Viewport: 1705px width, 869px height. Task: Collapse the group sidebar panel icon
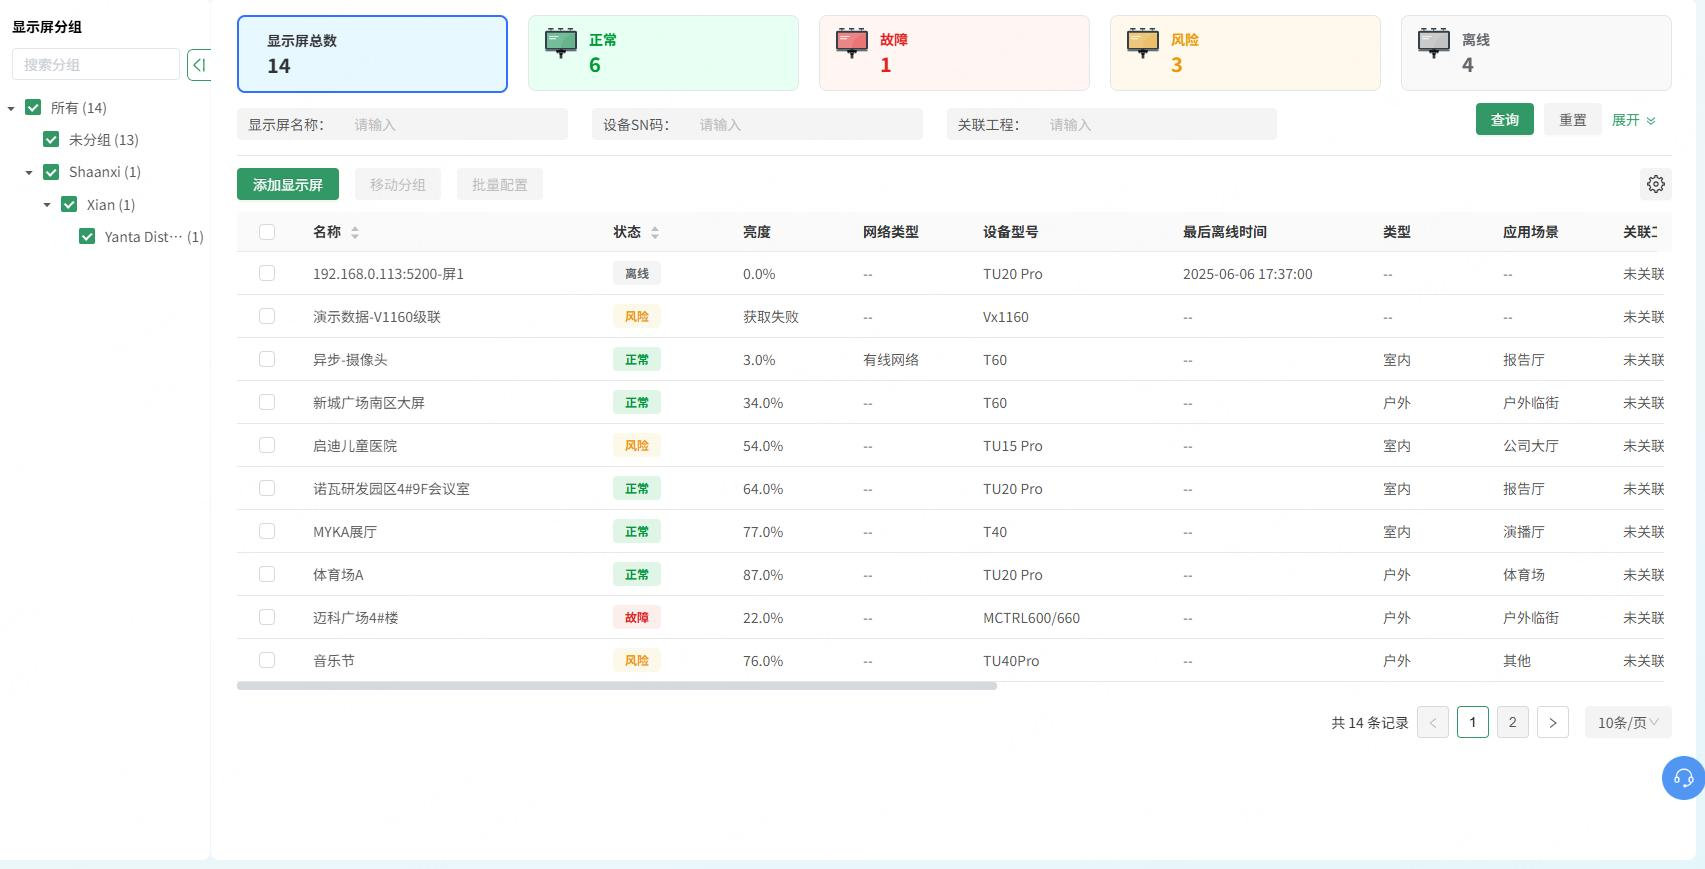coord(199,65)
